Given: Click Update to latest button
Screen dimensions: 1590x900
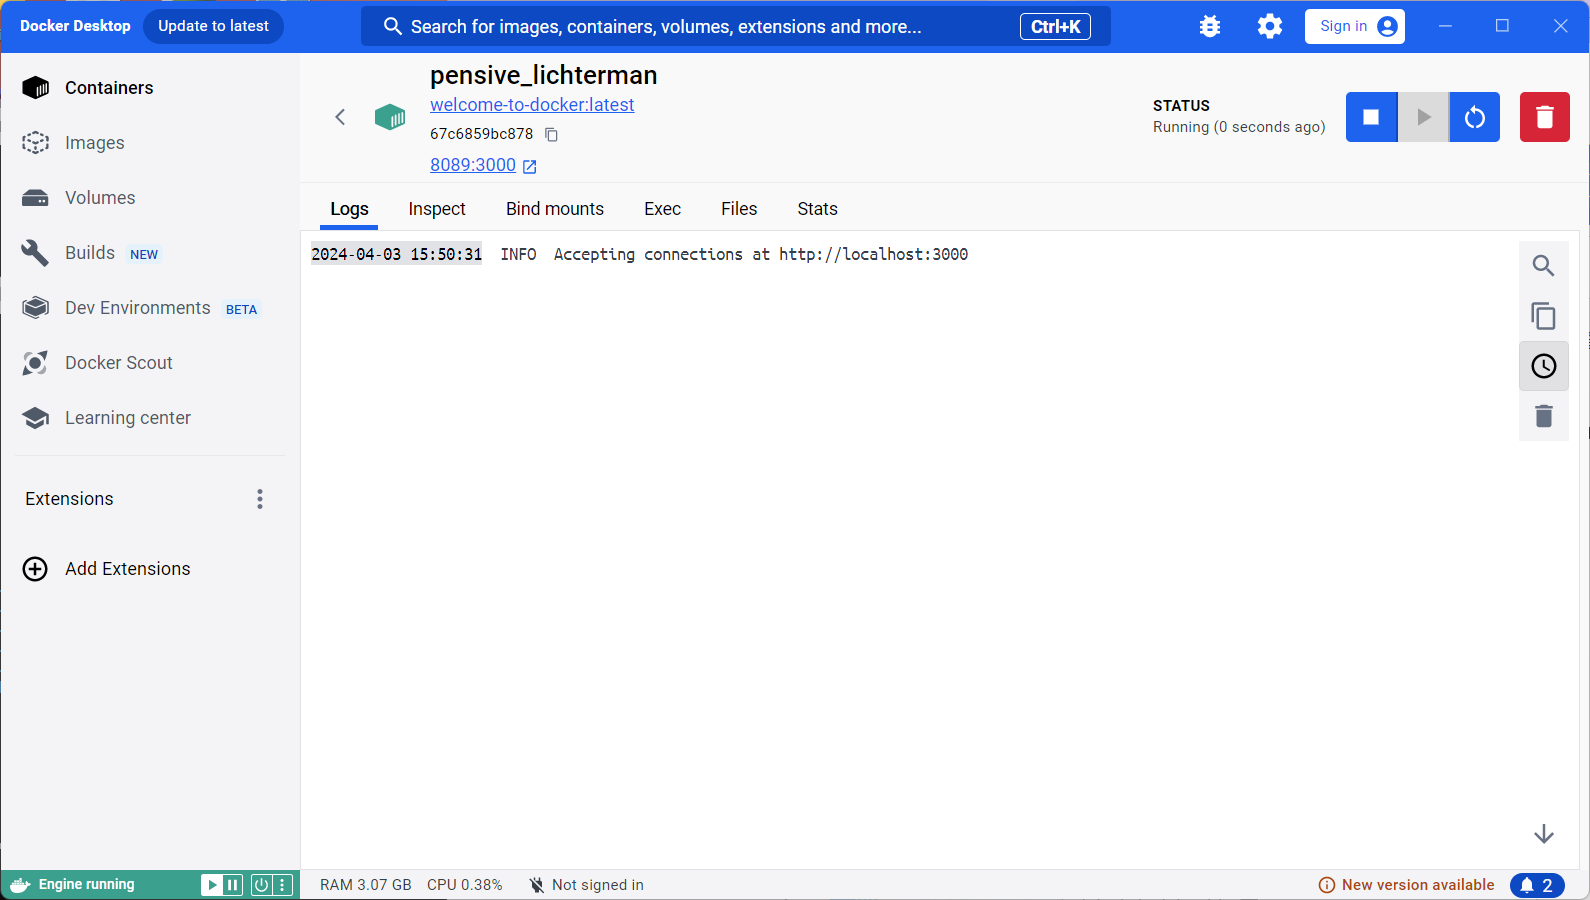Looking at the screenshot, I should pos(213,26).
